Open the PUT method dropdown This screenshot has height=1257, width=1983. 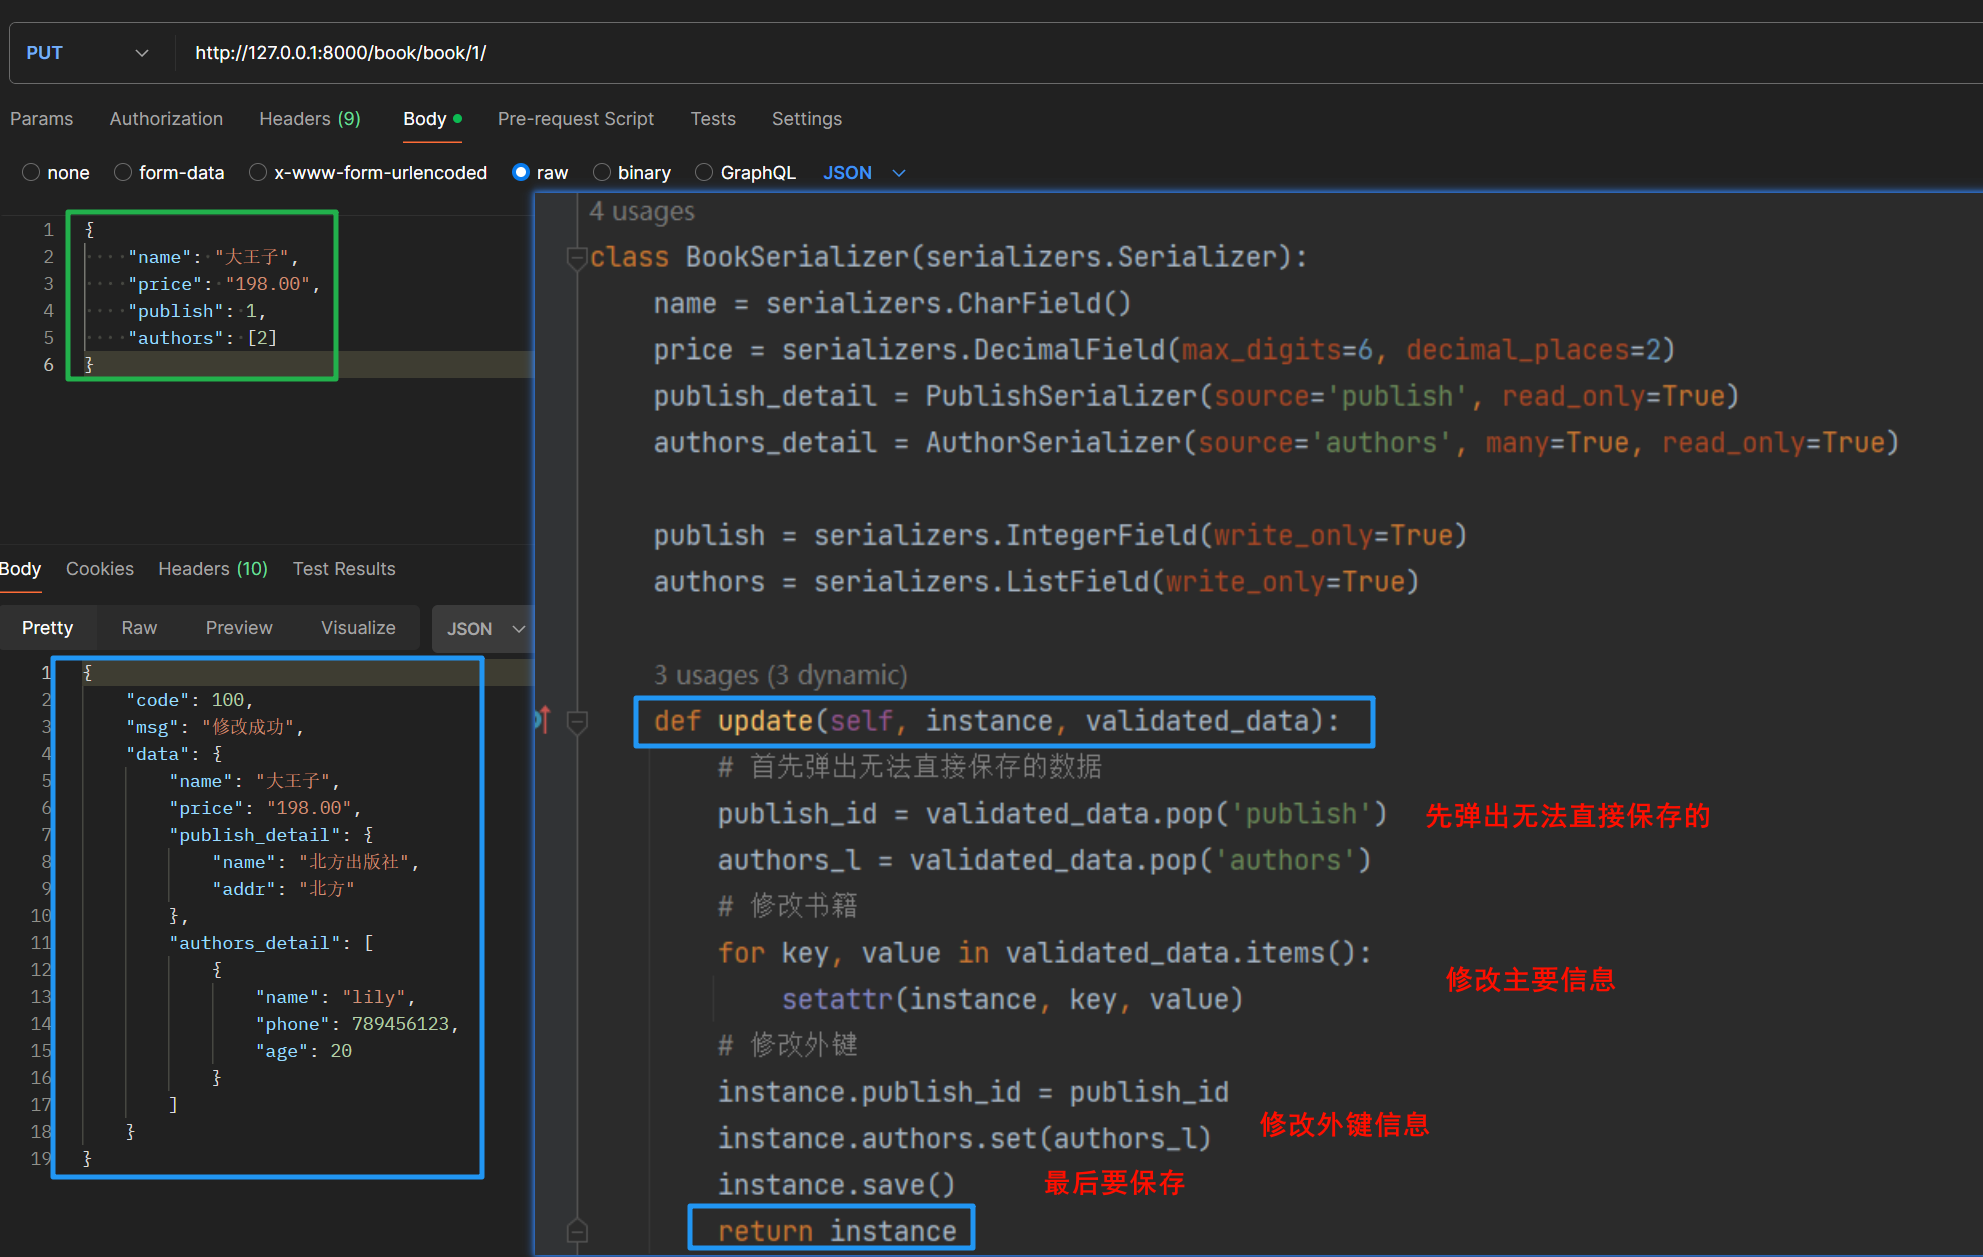(88, 53)
